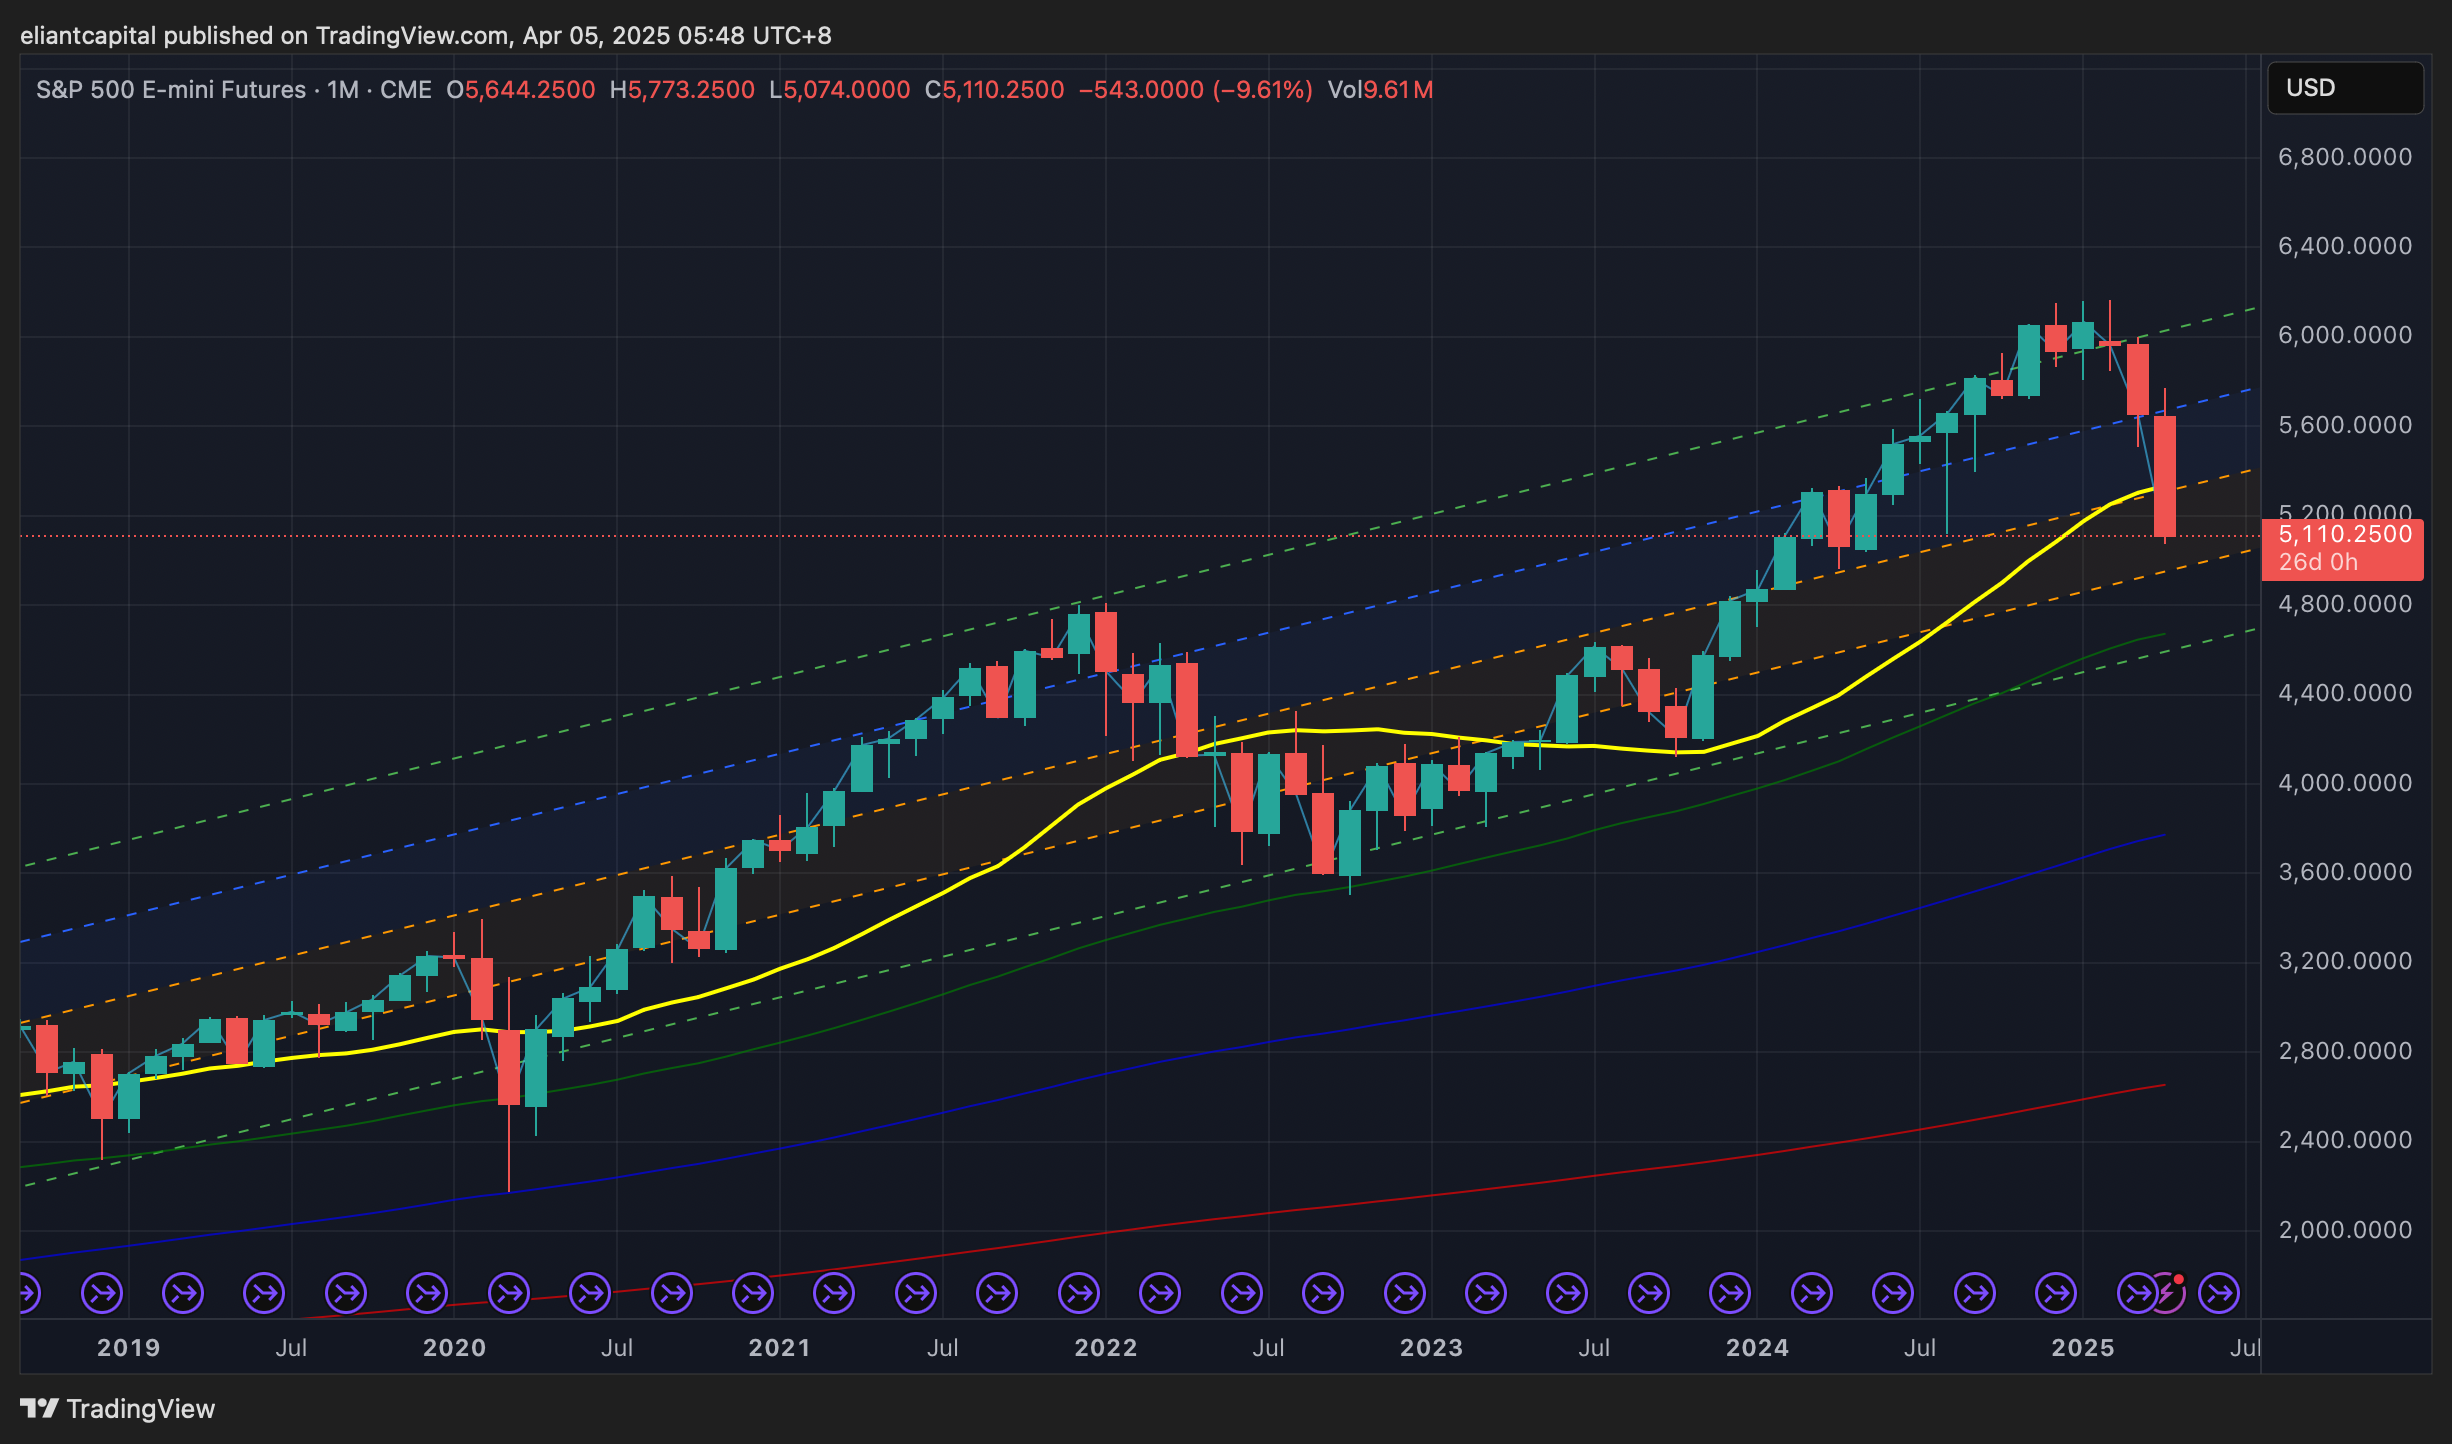The image size is (2452, 1444).
Task: Click the last contract rollover marker before Jul
Action: (x=2219, y=1293)
